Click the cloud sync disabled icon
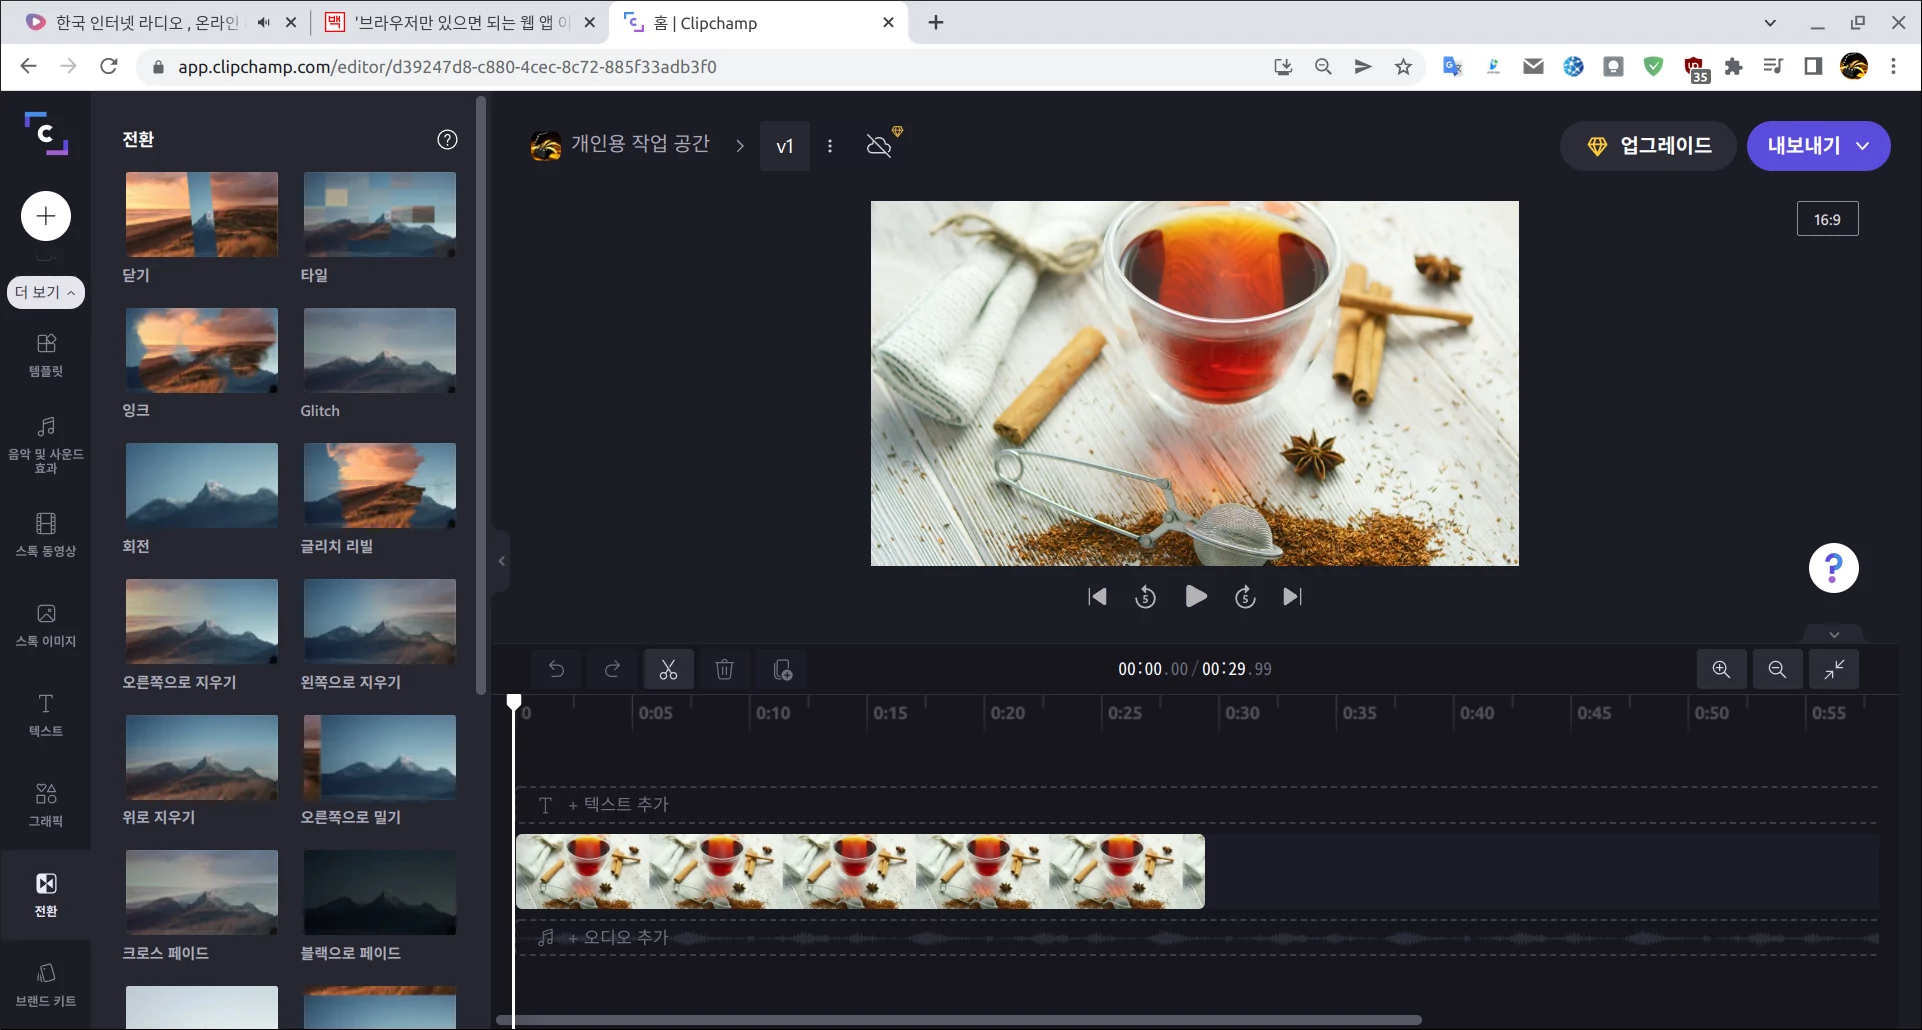The image size is (1922, 1030). 880,145
